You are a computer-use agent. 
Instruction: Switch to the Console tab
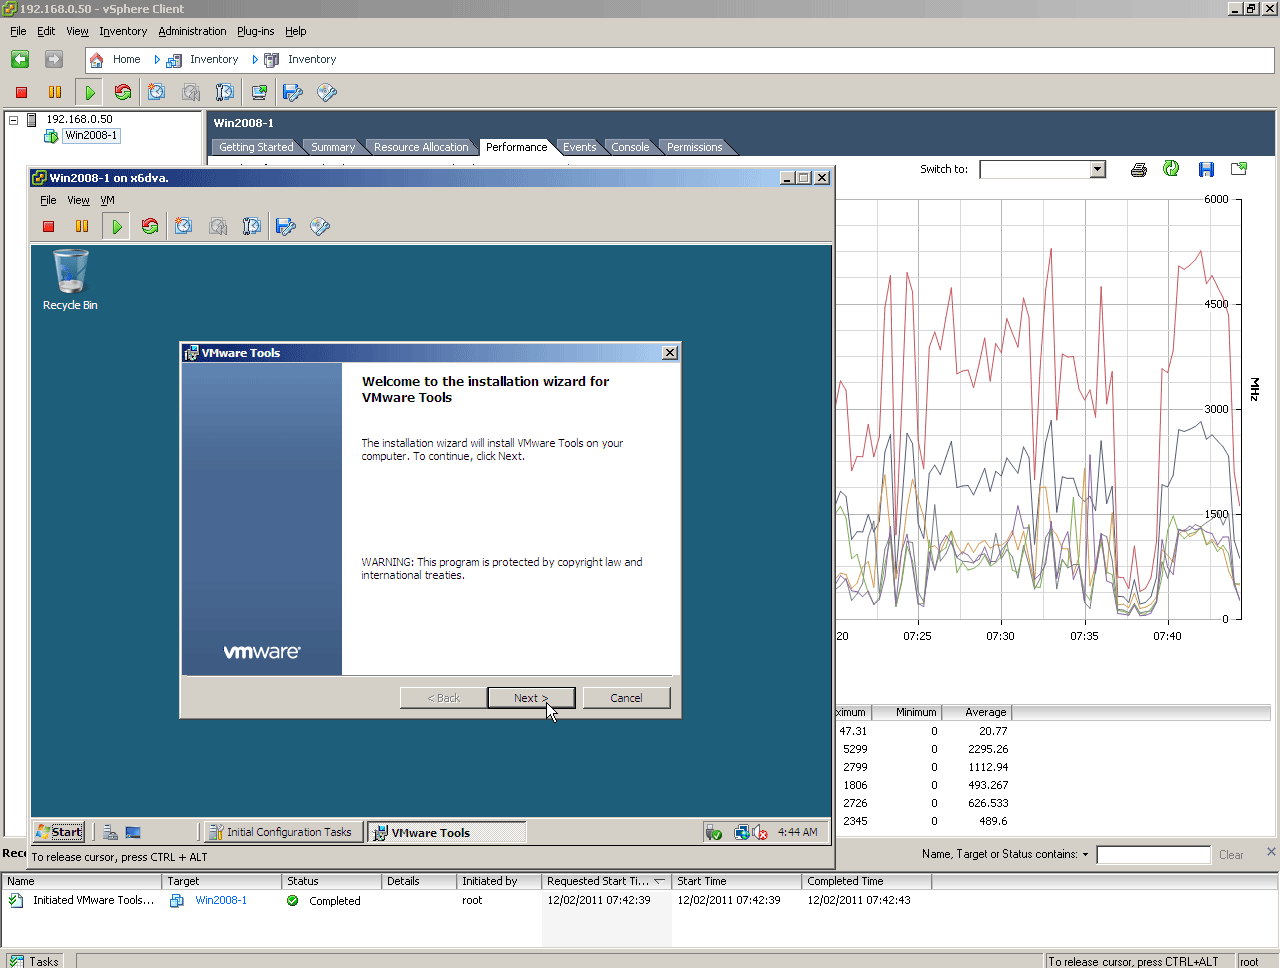[x=630, y=147]
